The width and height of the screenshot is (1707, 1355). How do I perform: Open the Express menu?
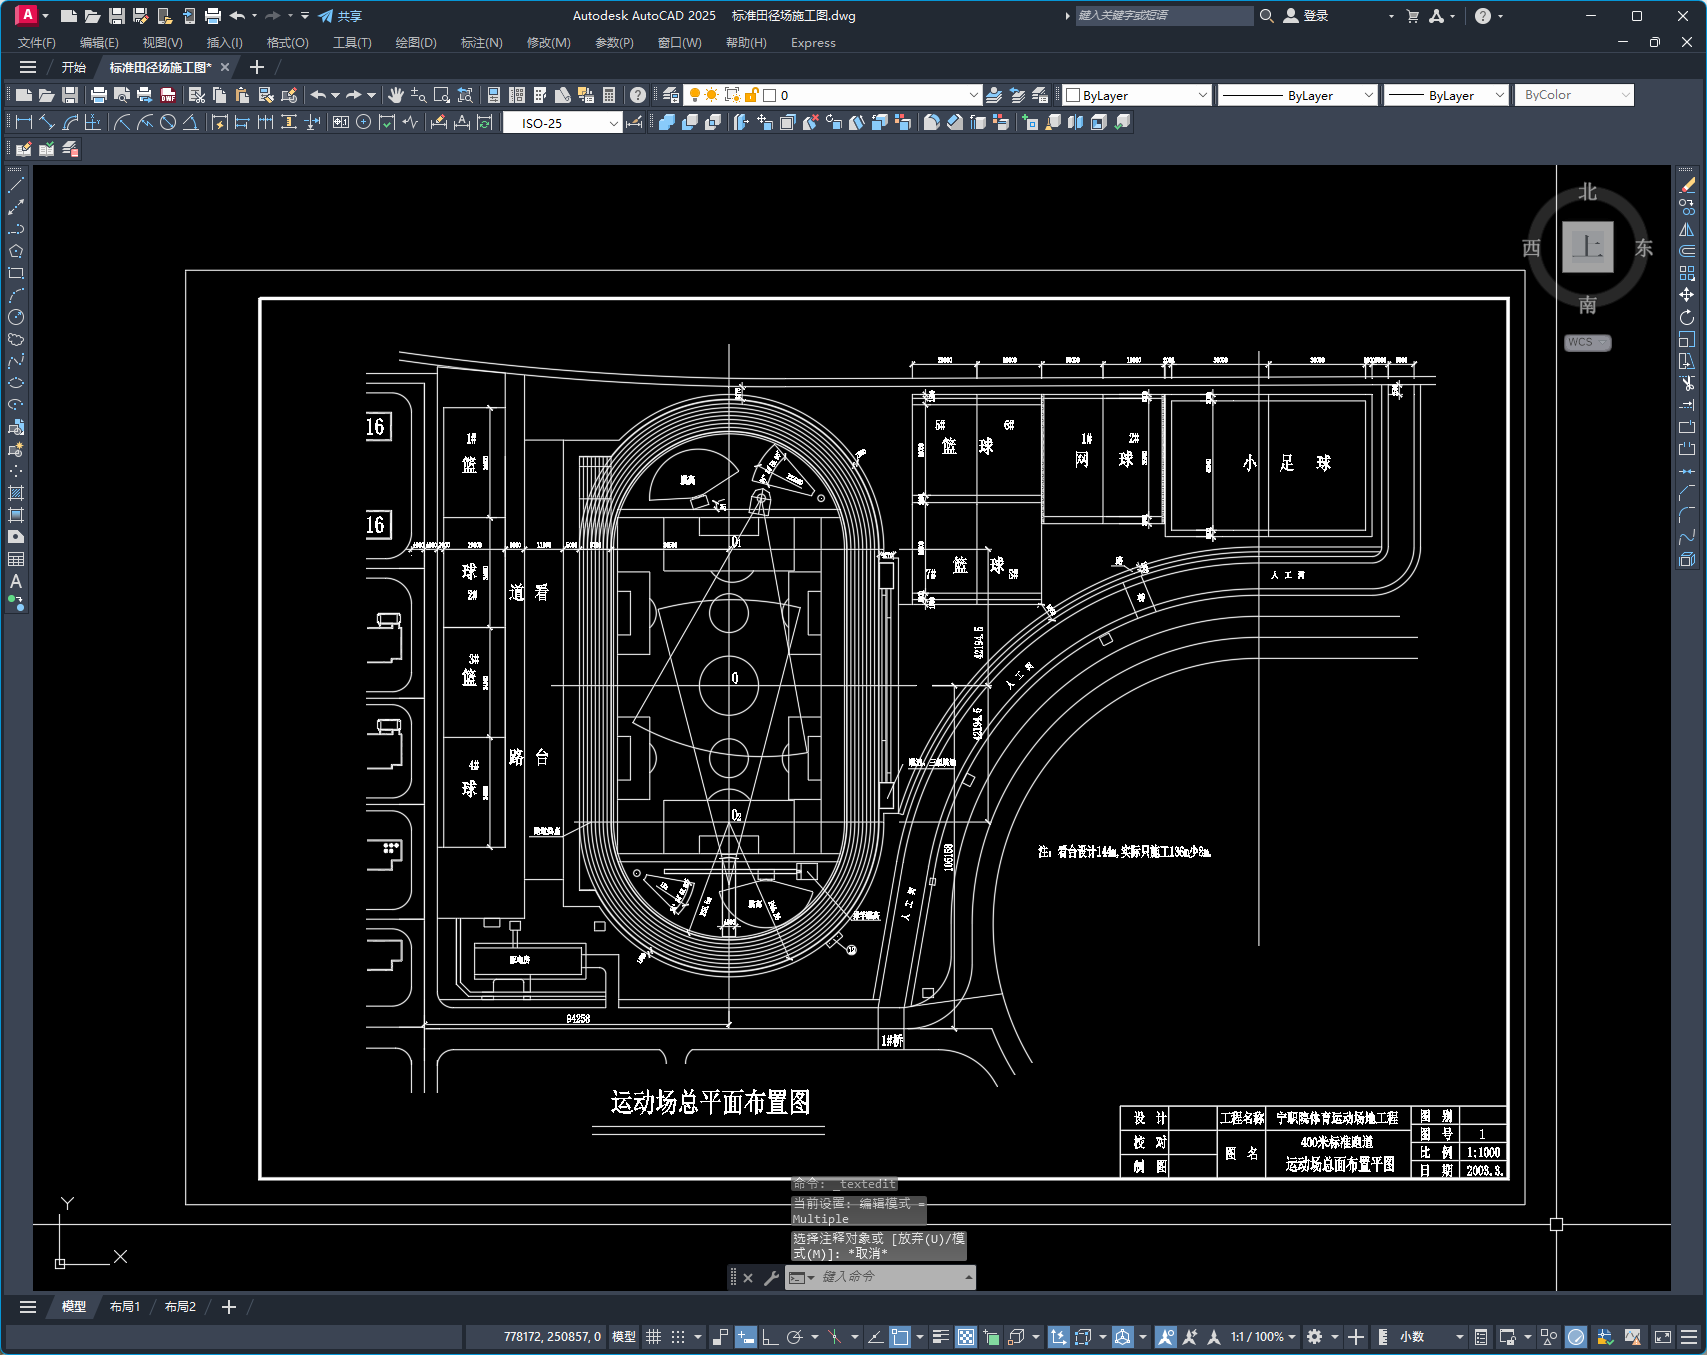click(813, 43)
